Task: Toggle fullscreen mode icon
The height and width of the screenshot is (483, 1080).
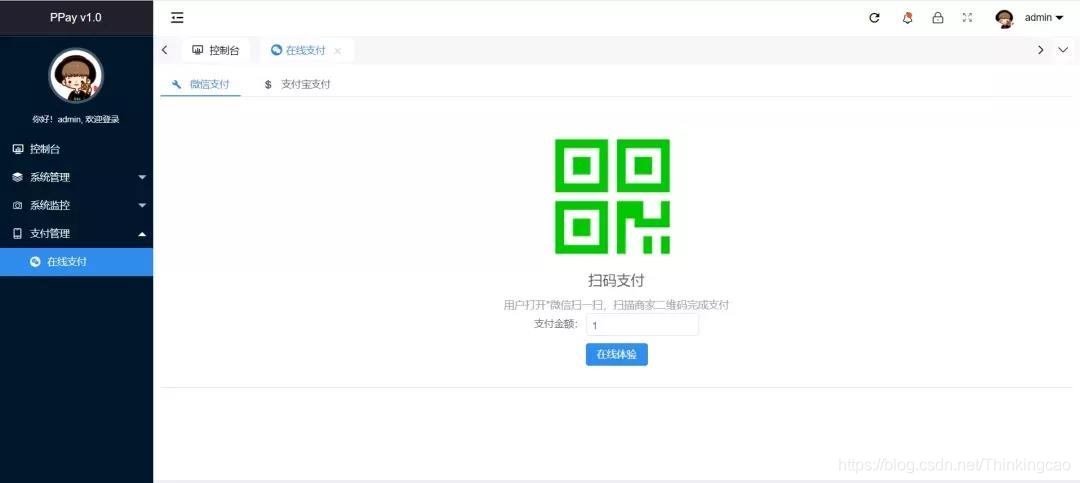Action: (x=967, y=18)
